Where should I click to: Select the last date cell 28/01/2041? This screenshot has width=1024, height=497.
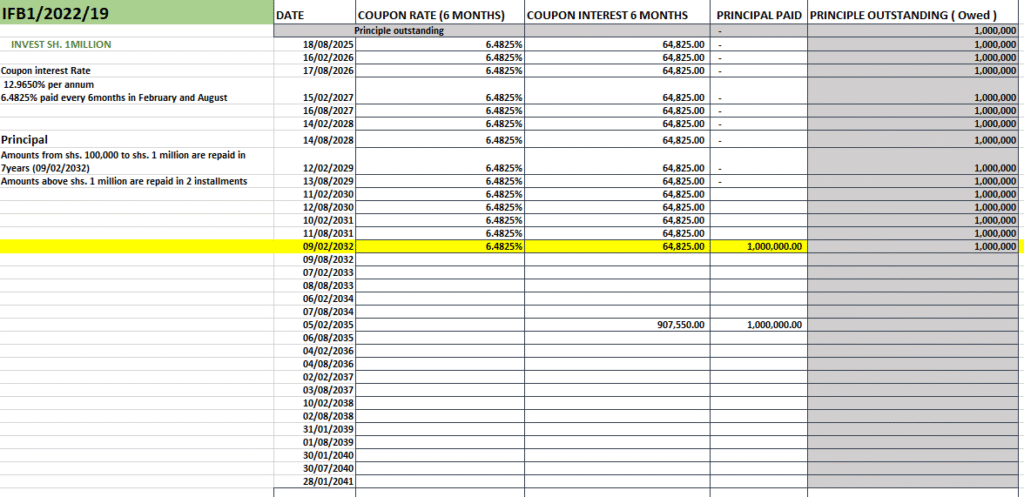tap(329, 481)
